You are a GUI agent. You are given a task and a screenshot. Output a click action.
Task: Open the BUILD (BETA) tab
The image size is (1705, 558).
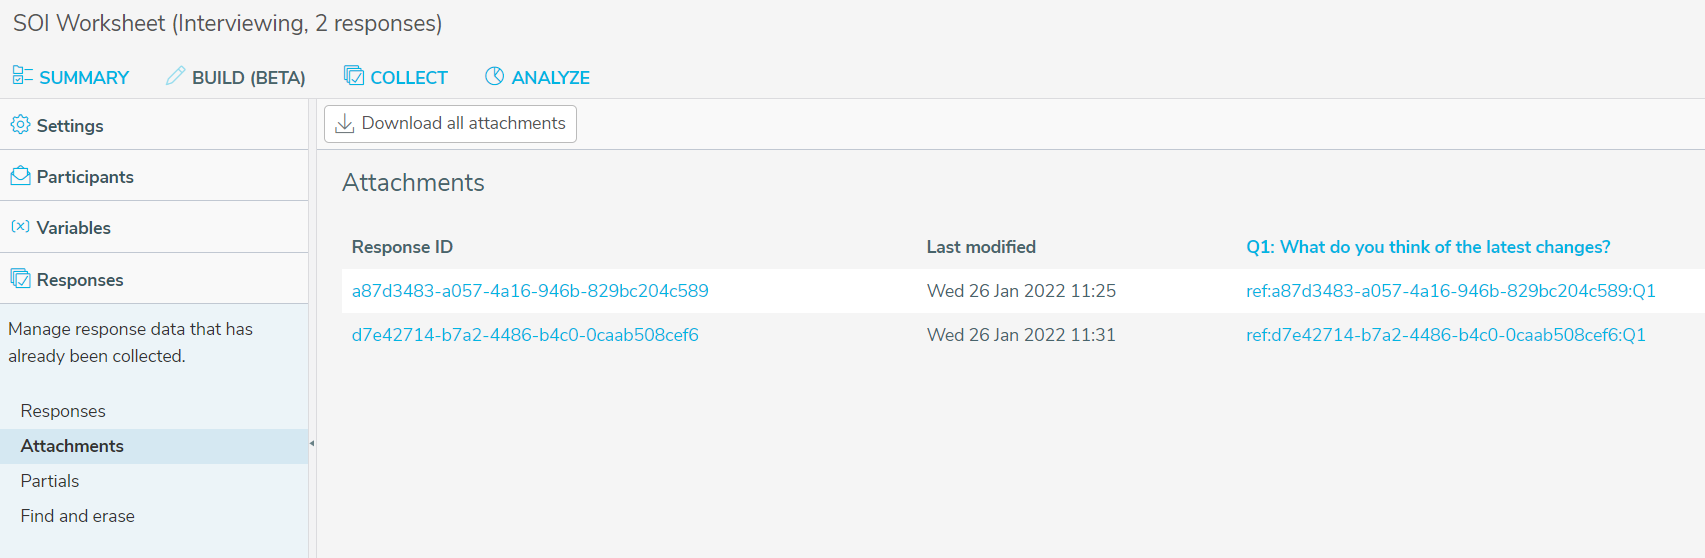(236, 77)
